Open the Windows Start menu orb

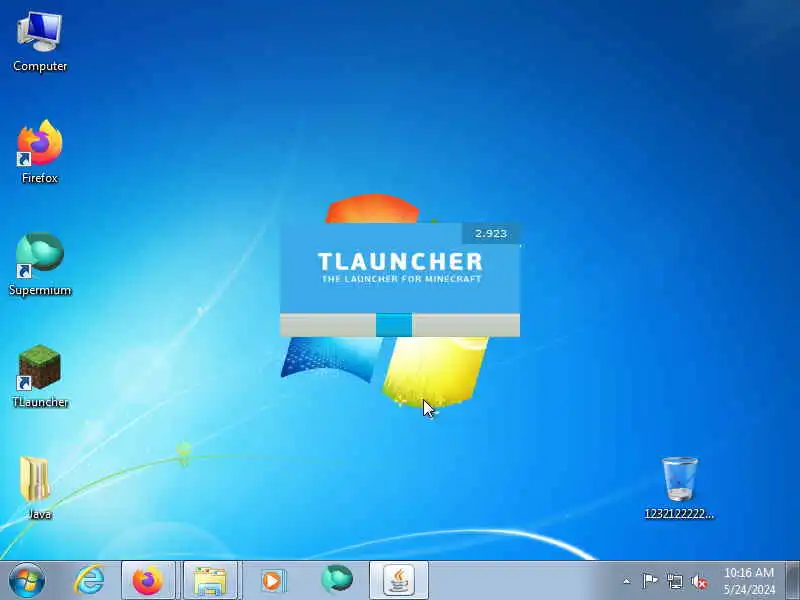tap(27, 581)
